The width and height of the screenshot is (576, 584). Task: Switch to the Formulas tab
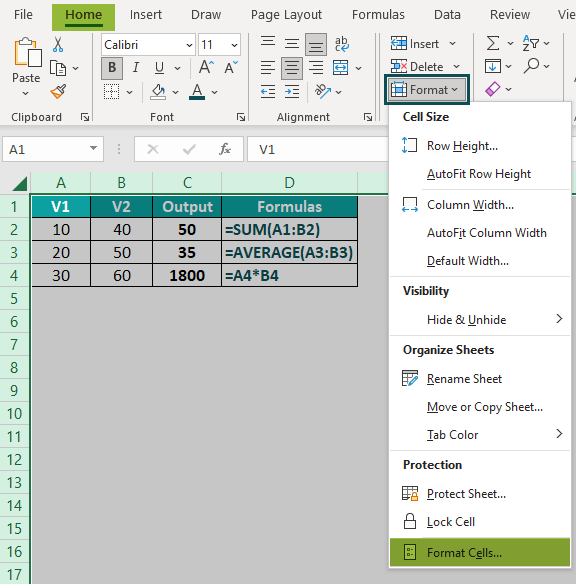coord(378,15)
